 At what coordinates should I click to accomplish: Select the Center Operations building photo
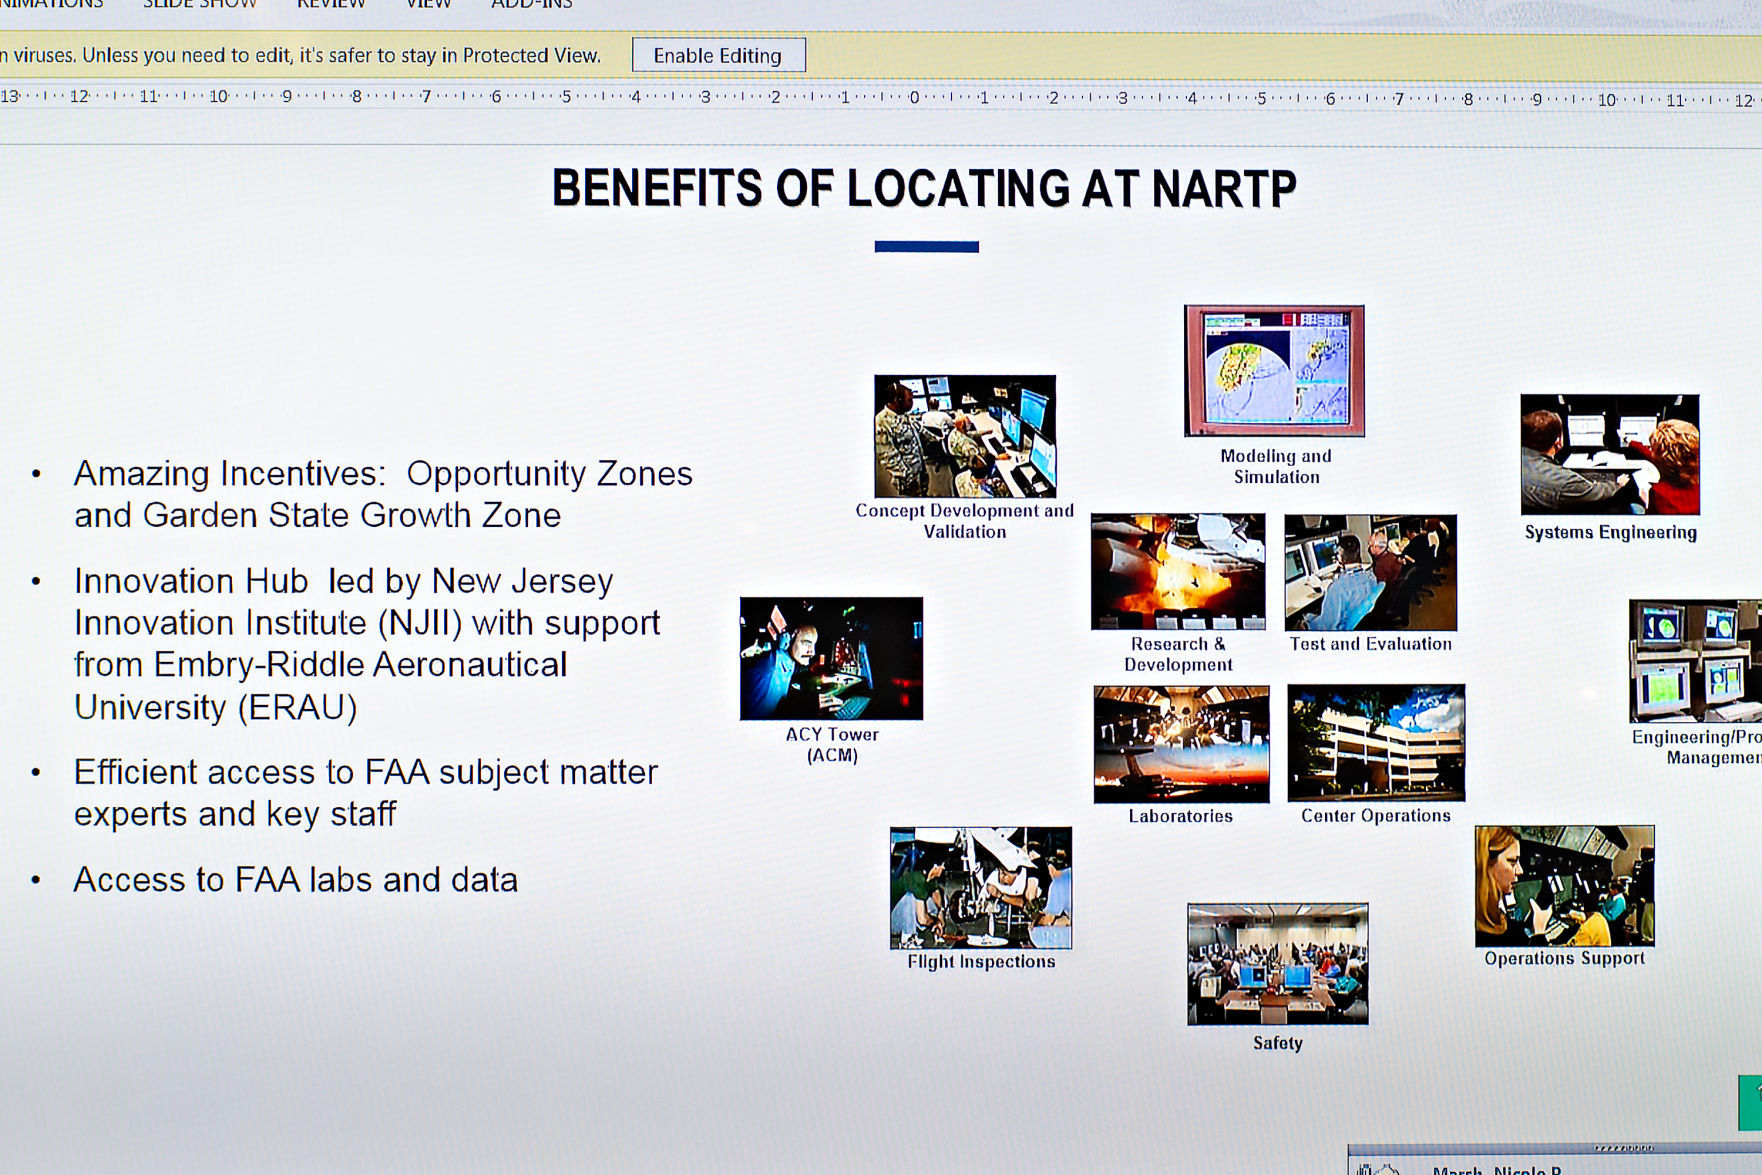point(1376,743)
